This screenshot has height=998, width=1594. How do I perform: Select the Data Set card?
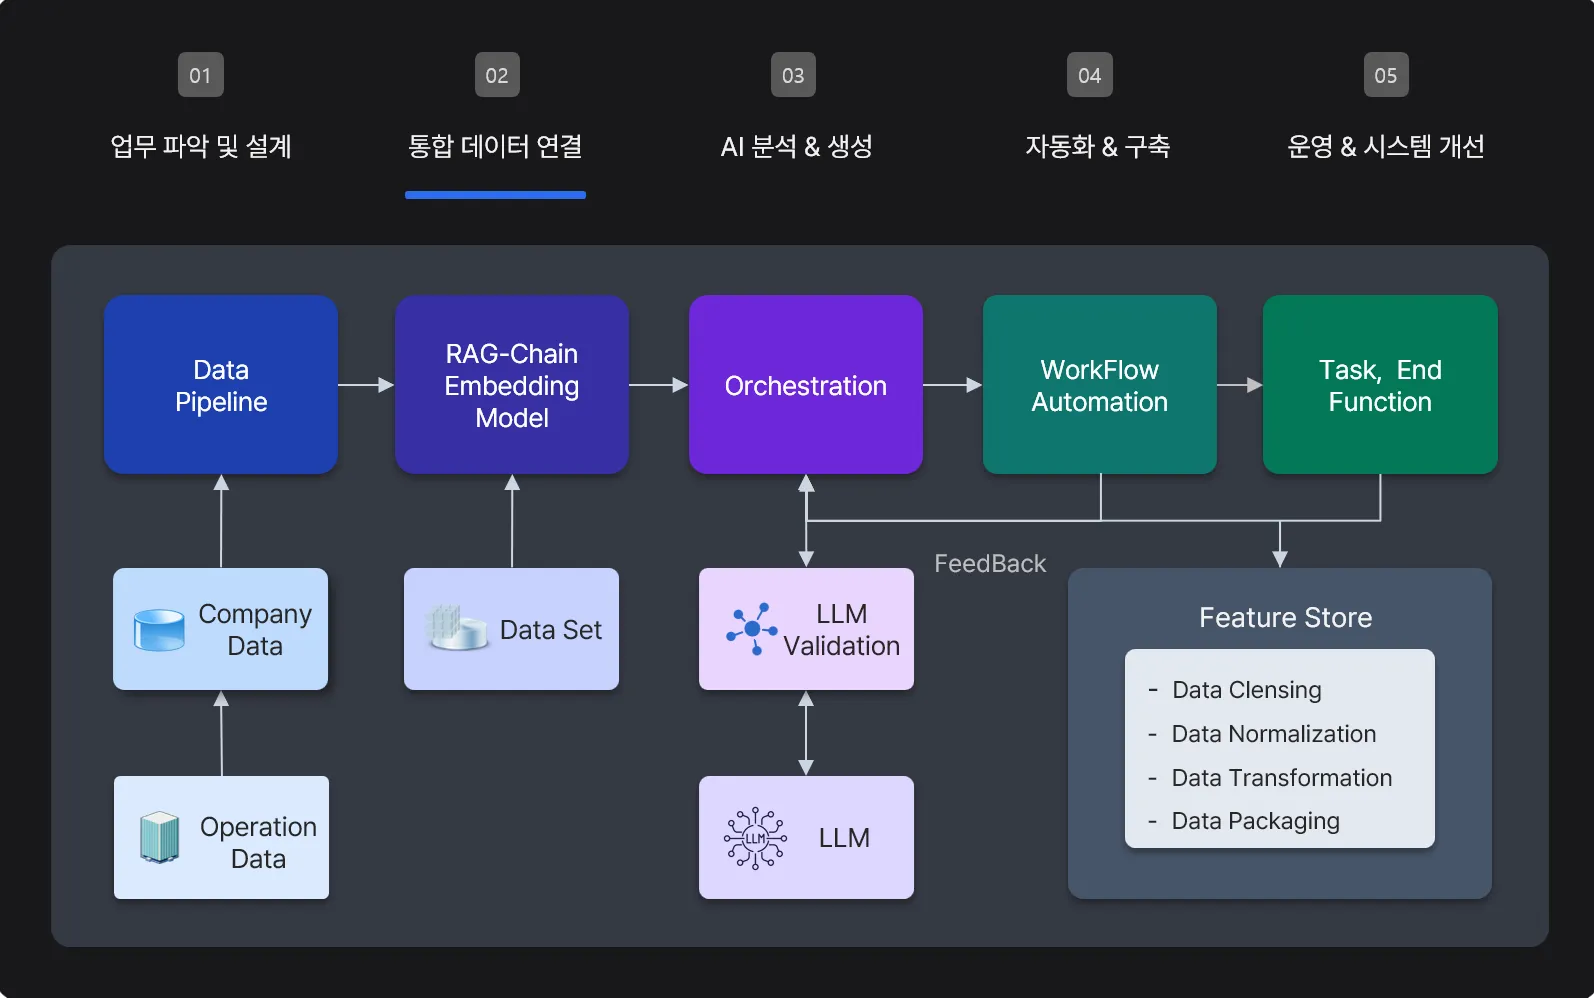coord(511,629)
